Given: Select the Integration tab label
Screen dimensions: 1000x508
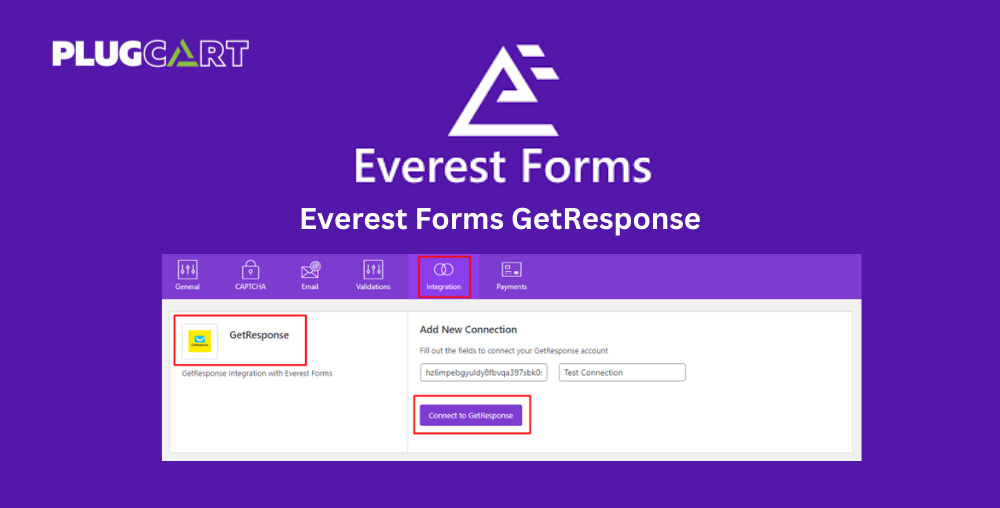Looking at the screenshot, I should pos(443,287).
